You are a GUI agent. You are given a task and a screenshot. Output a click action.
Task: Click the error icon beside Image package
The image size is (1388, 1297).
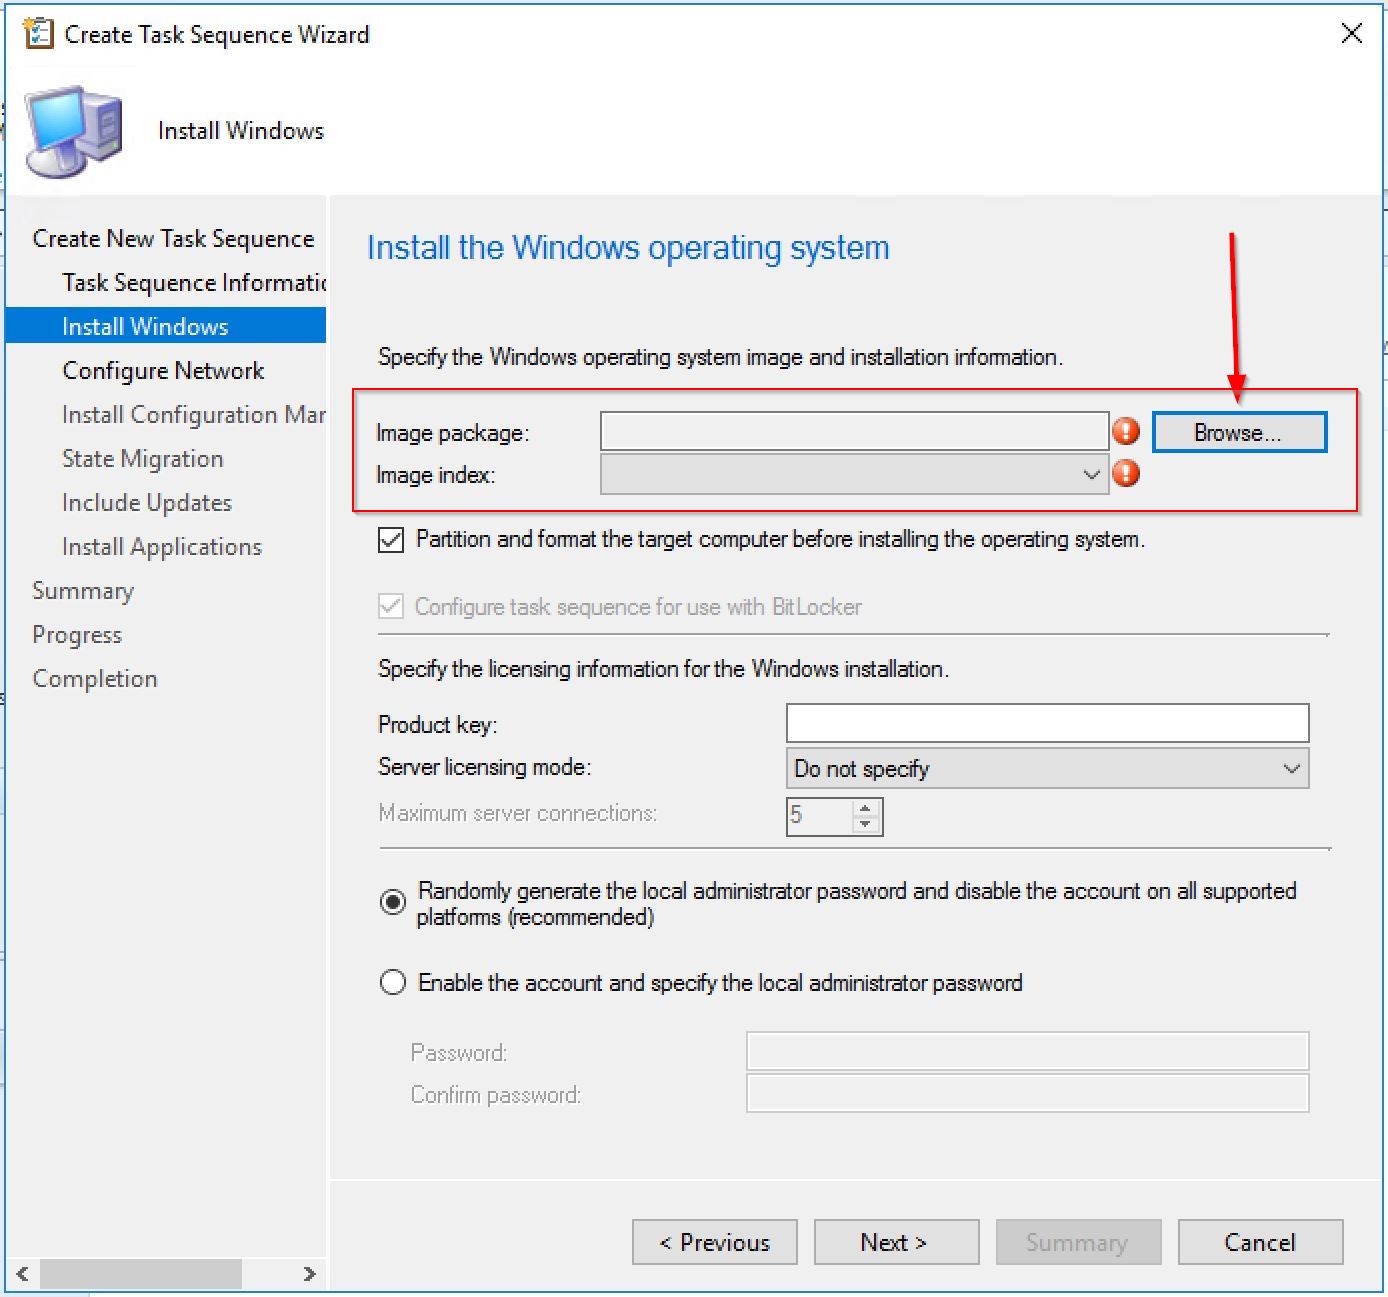coord(1126,431)
